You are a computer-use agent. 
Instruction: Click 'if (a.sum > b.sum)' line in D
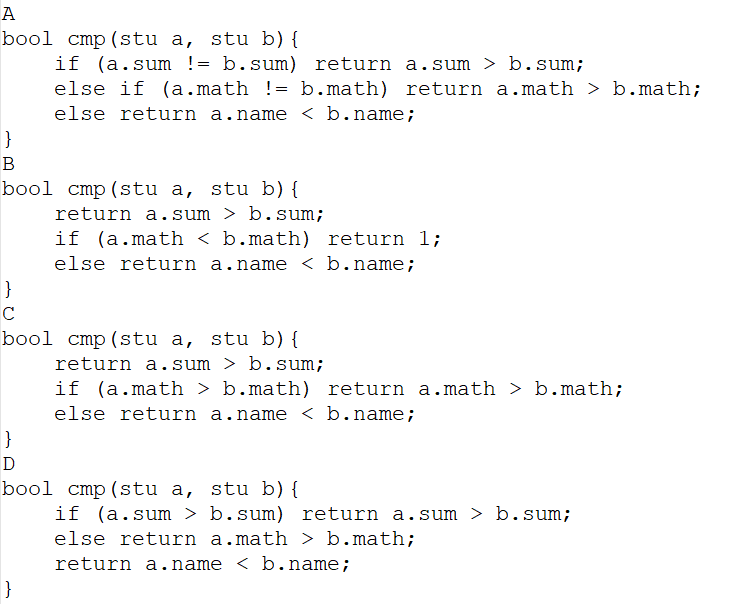[x=313, y=515]
